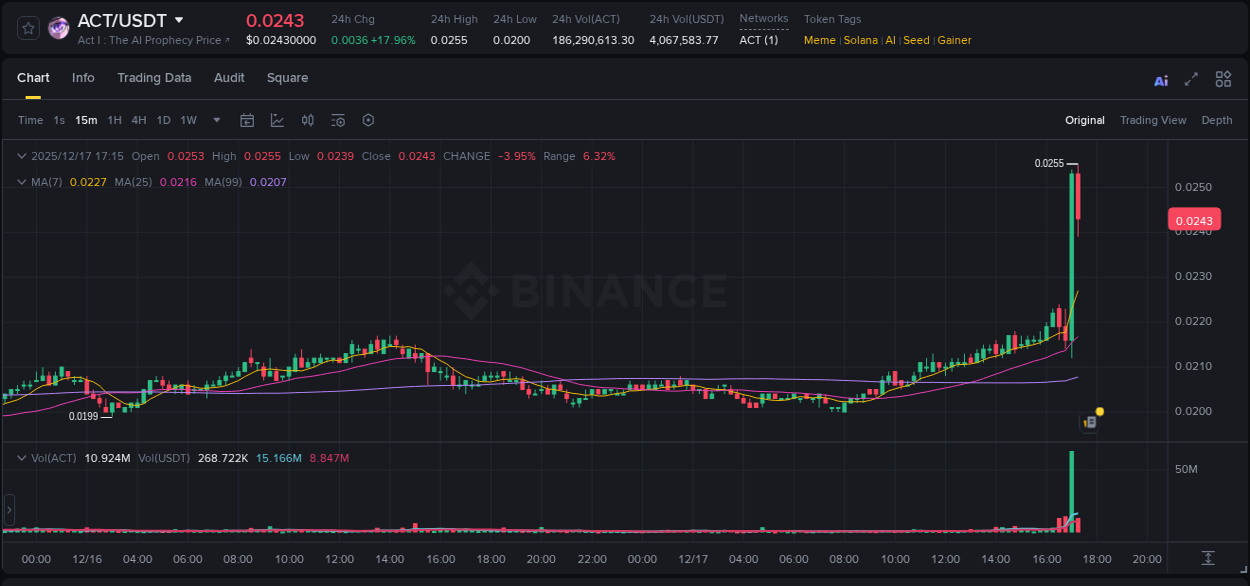1250x586 pixels.
Task: Switch to Trading View chart mode
Action: pos(1152,120)
